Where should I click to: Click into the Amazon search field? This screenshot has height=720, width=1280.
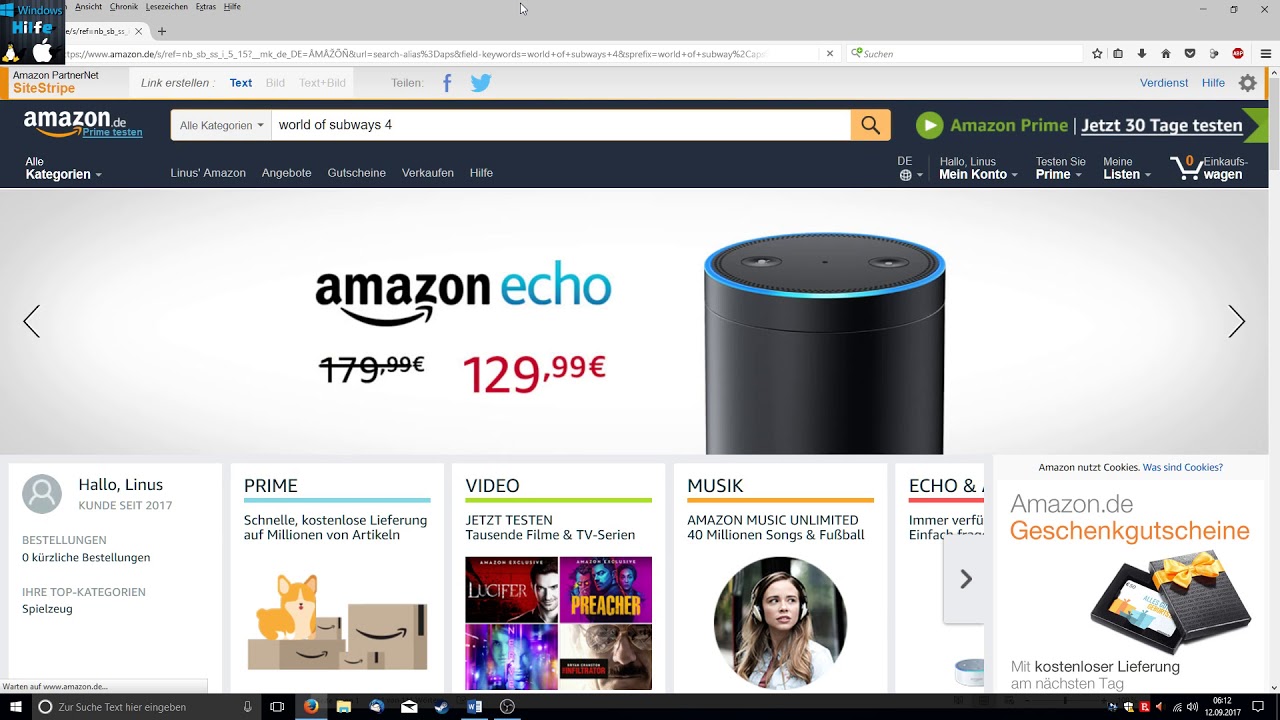pyautogui.click(x=561, y=125)
